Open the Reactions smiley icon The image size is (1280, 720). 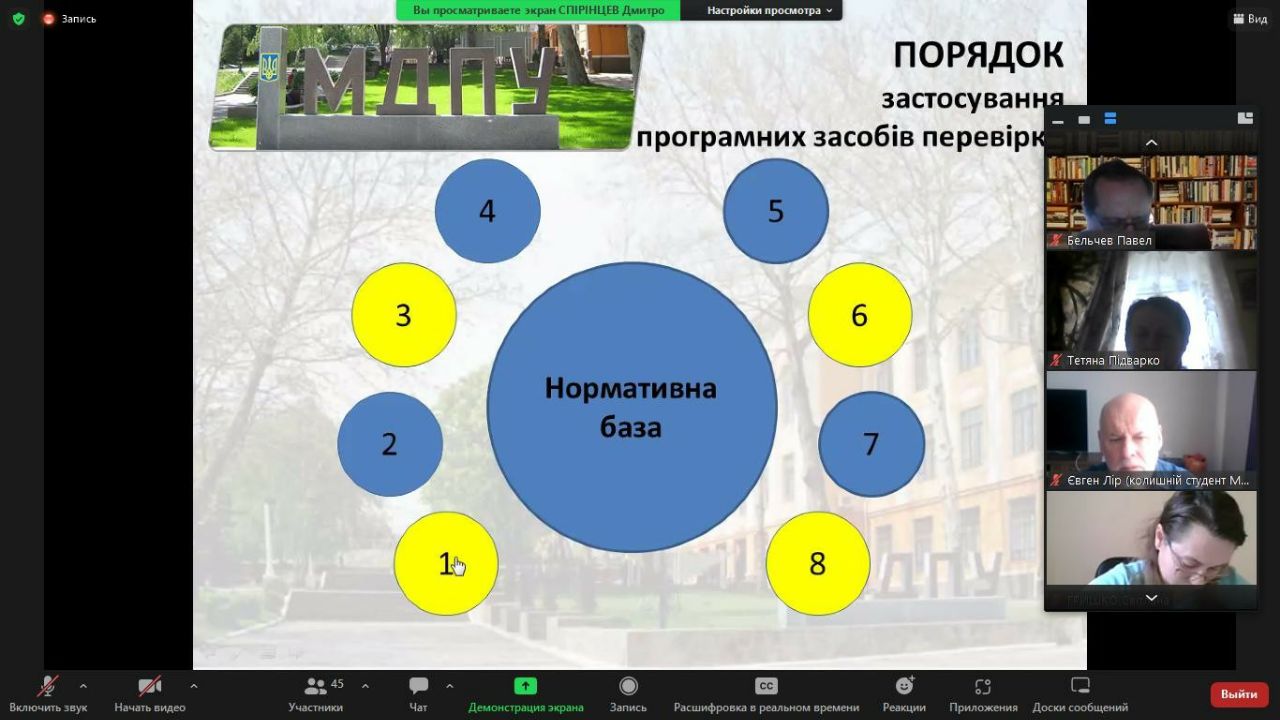click(x=904, y=686)
